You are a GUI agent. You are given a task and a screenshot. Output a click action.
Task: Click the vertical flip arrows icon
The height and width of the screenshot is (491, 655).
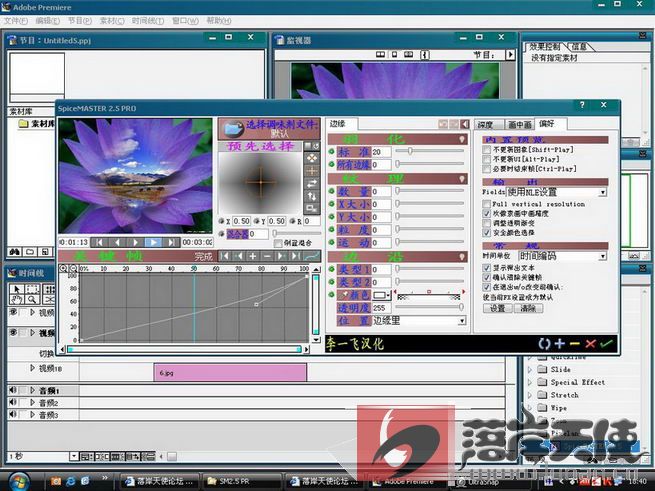pos(312,196)
